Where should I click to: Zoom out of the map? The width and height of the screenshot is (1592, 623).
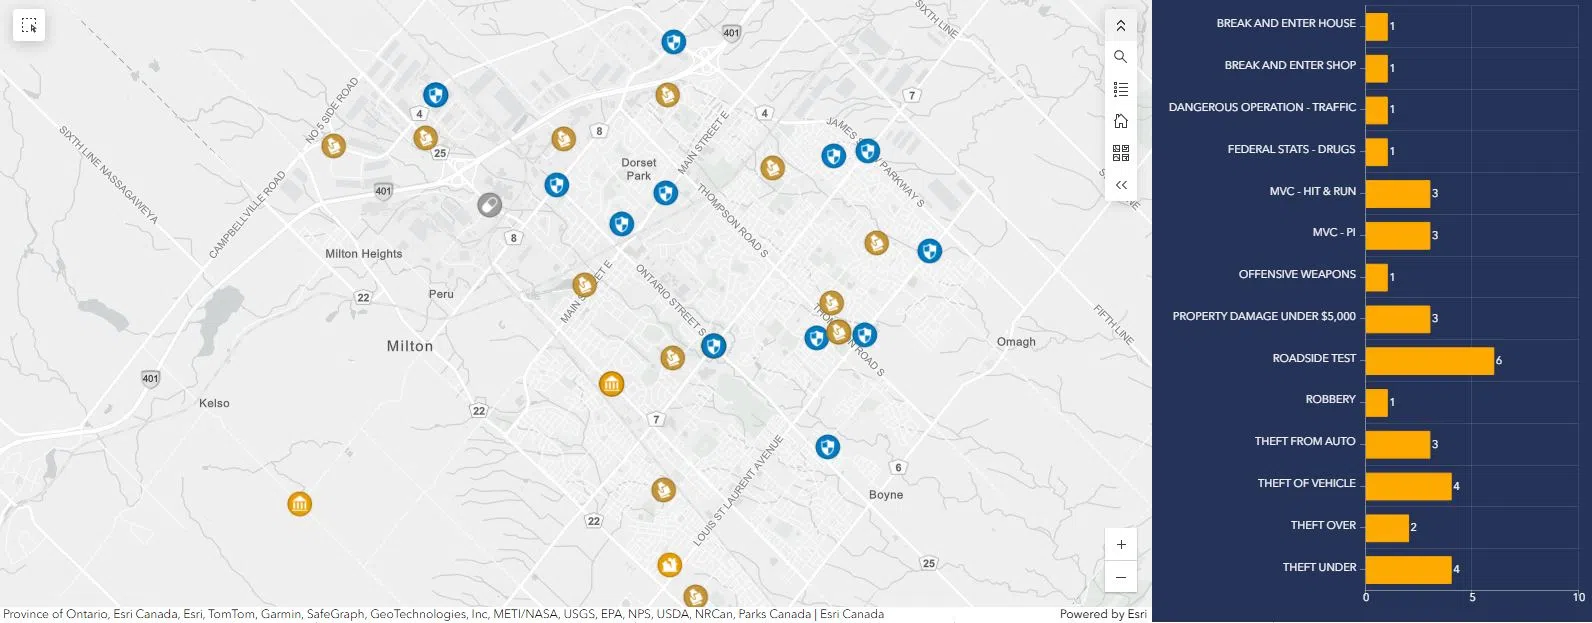[1120, 577]
